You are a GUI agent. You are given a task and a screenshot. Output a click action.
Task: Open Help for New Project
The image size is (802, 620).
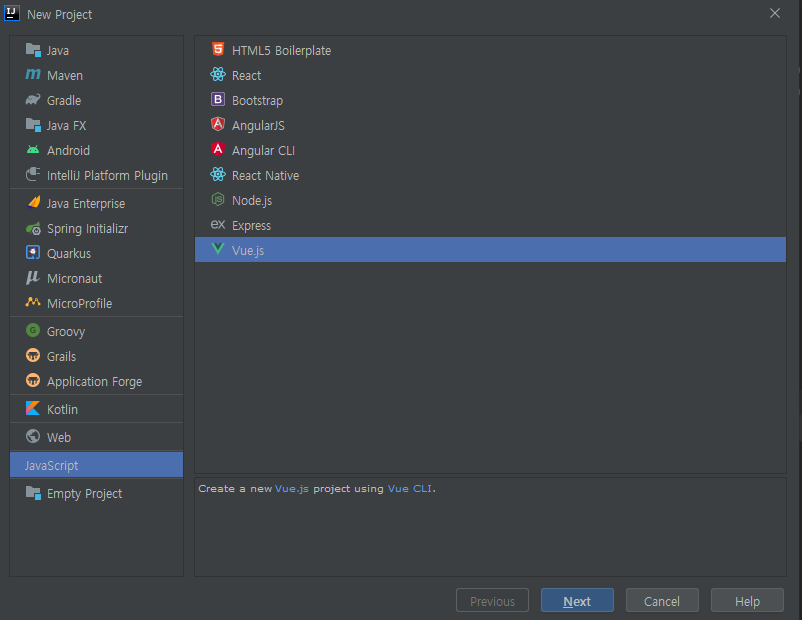[x=747, y=601]
